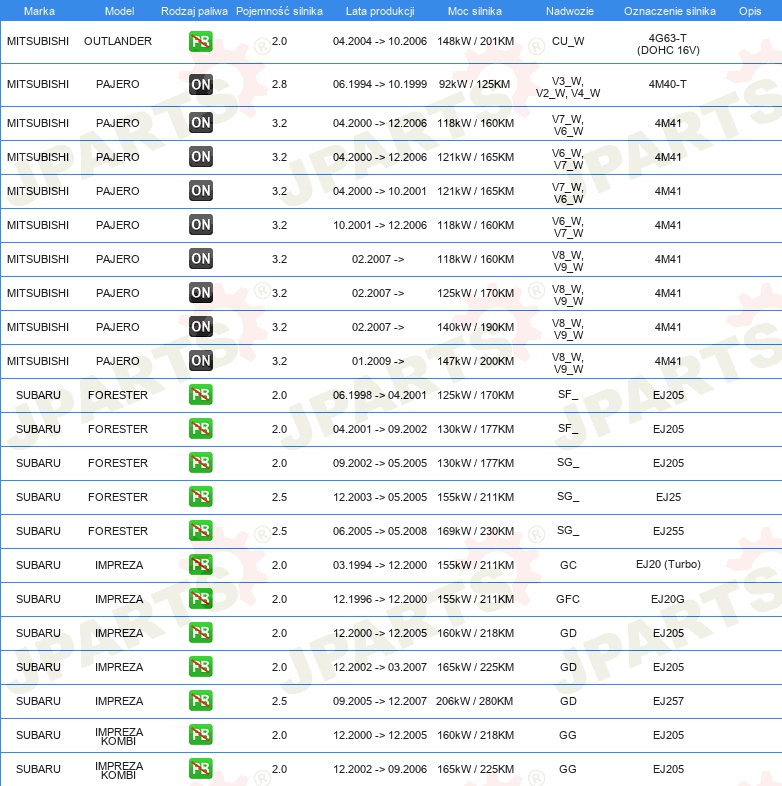Click diesel icon in PAJERO 04.2000 -> 10.2001 row
This screenshot has width=782, height=786.
pyautogui.click(x=201, y=191)
